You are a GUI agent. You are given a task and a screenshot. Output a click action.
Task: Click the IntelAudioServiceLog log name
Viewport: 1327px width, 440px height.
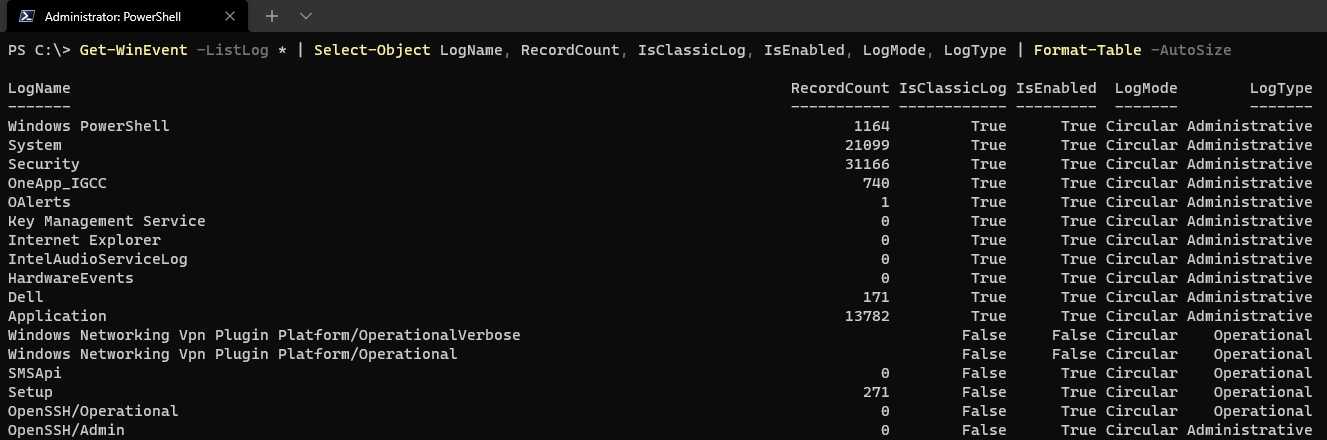98,259
